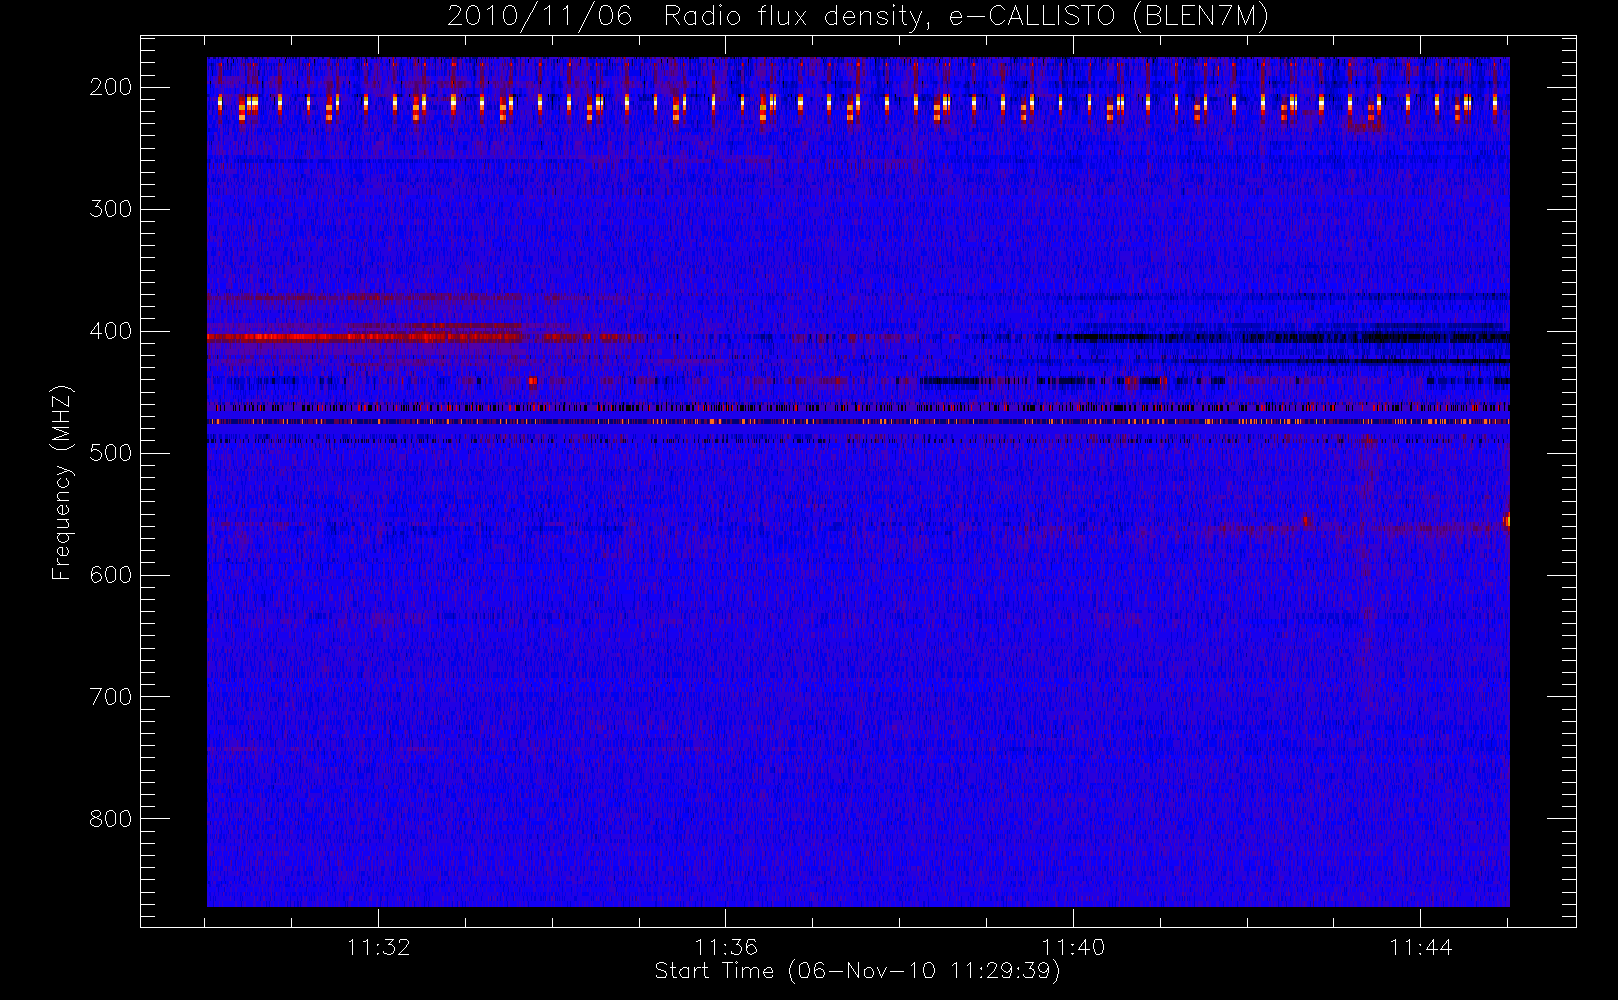The width and height of the screenshot is (1618, 1000).
Task: Click the 11:32 time tick label
Action: (x=379, y=947)
